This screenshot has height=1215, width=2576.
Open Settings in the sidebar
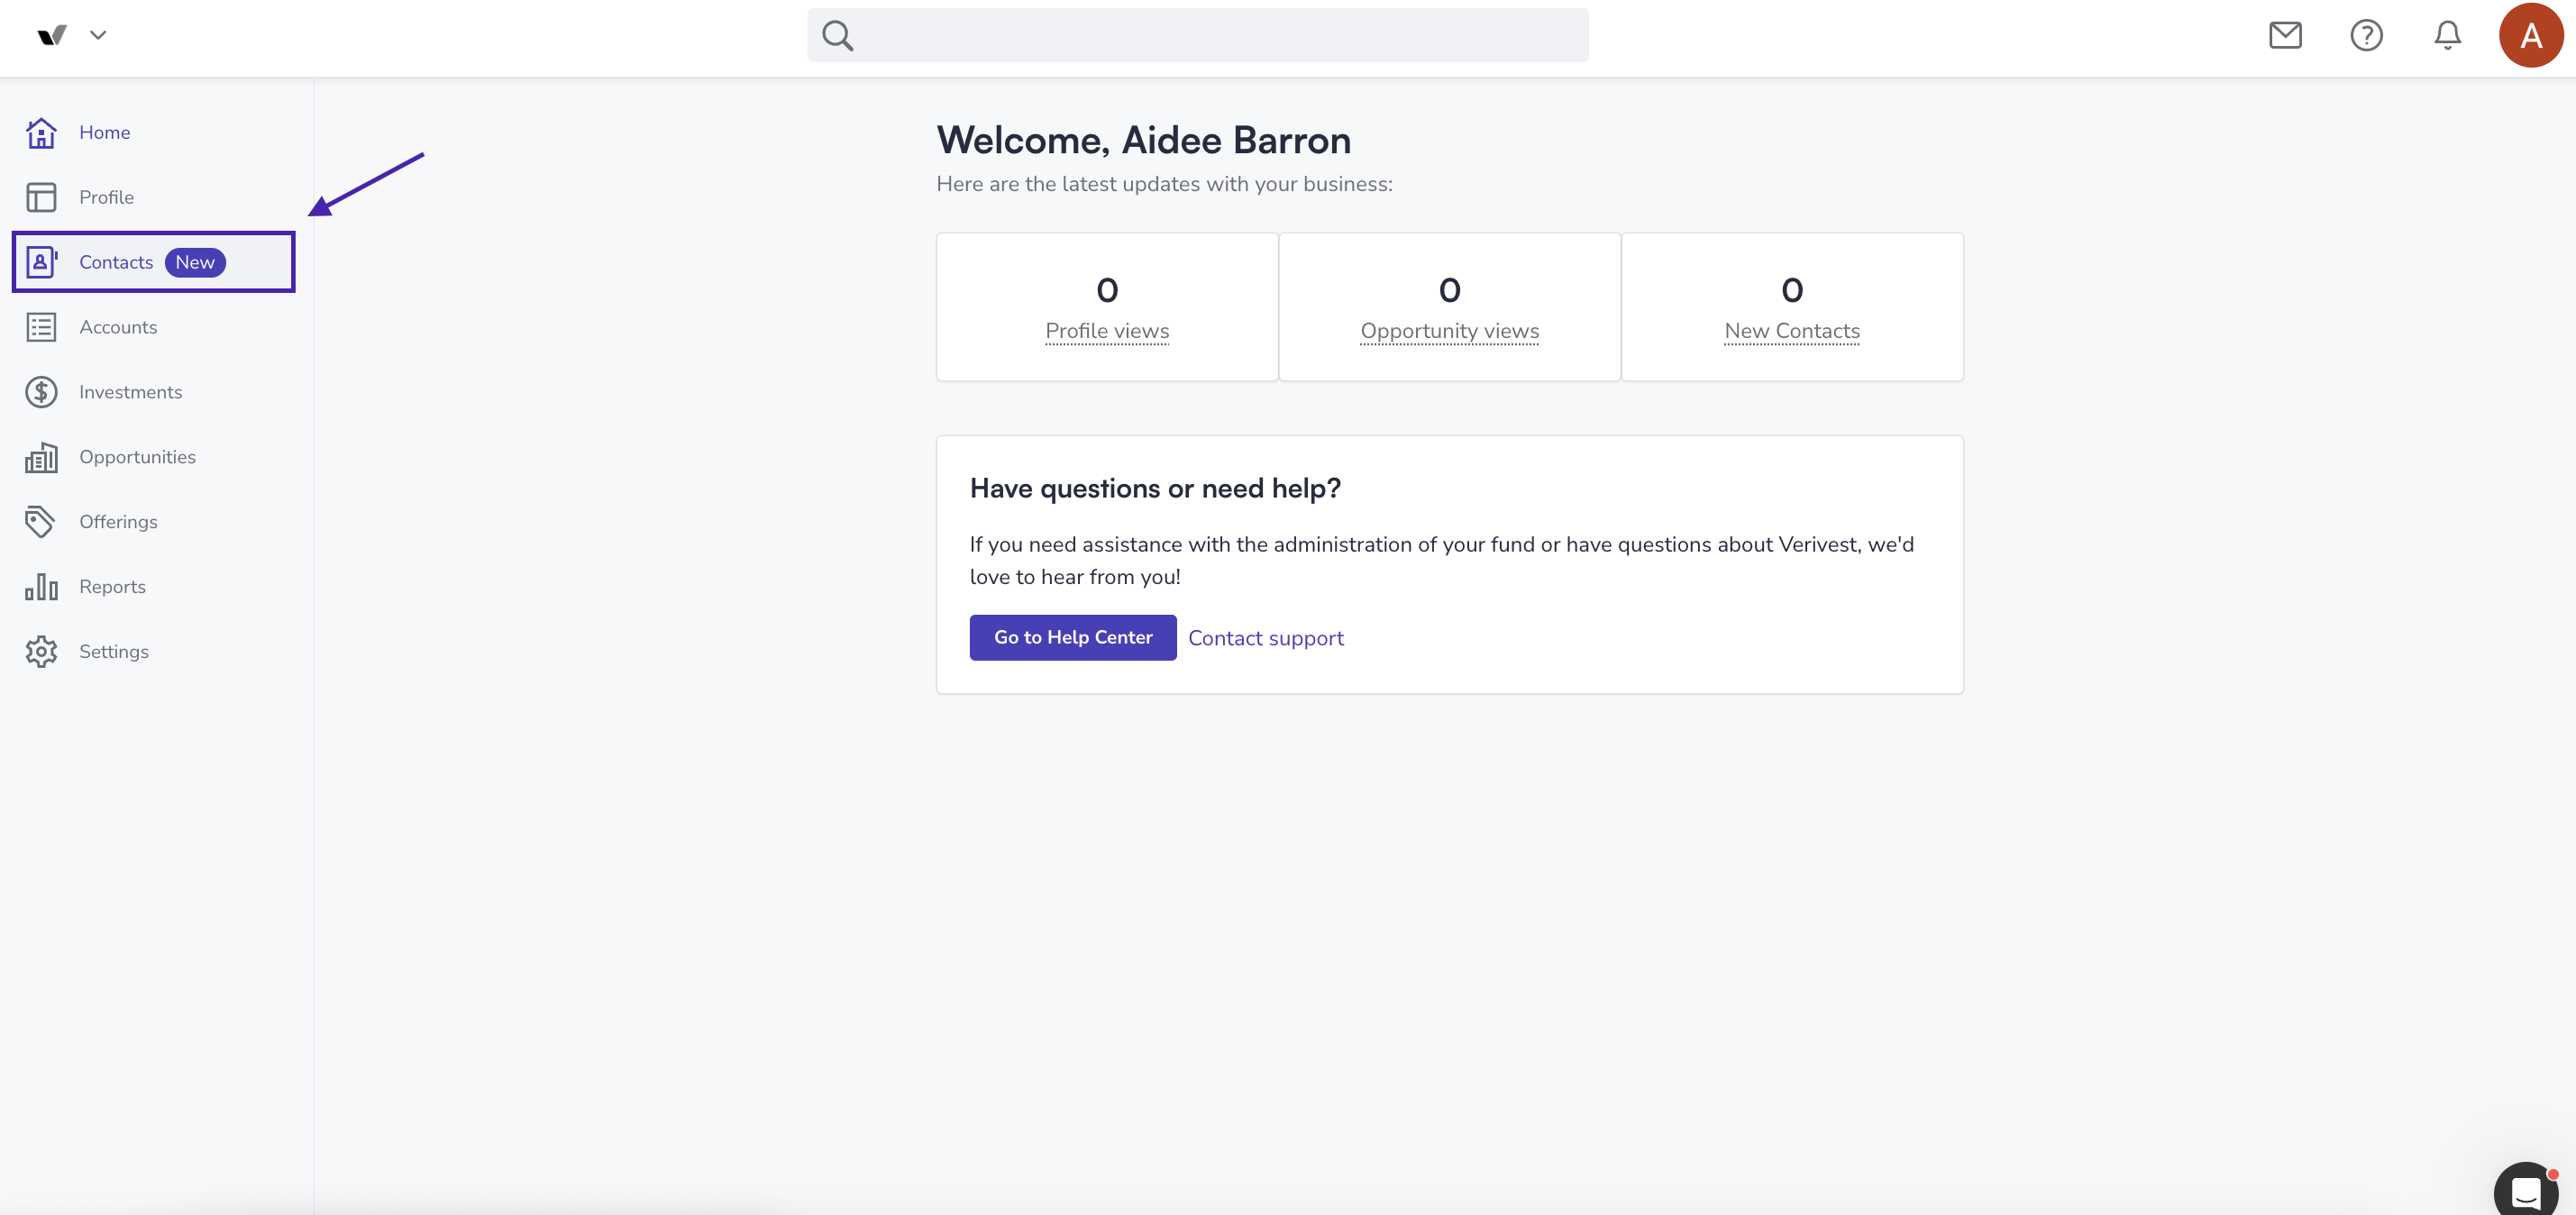(x=113, y=652)
